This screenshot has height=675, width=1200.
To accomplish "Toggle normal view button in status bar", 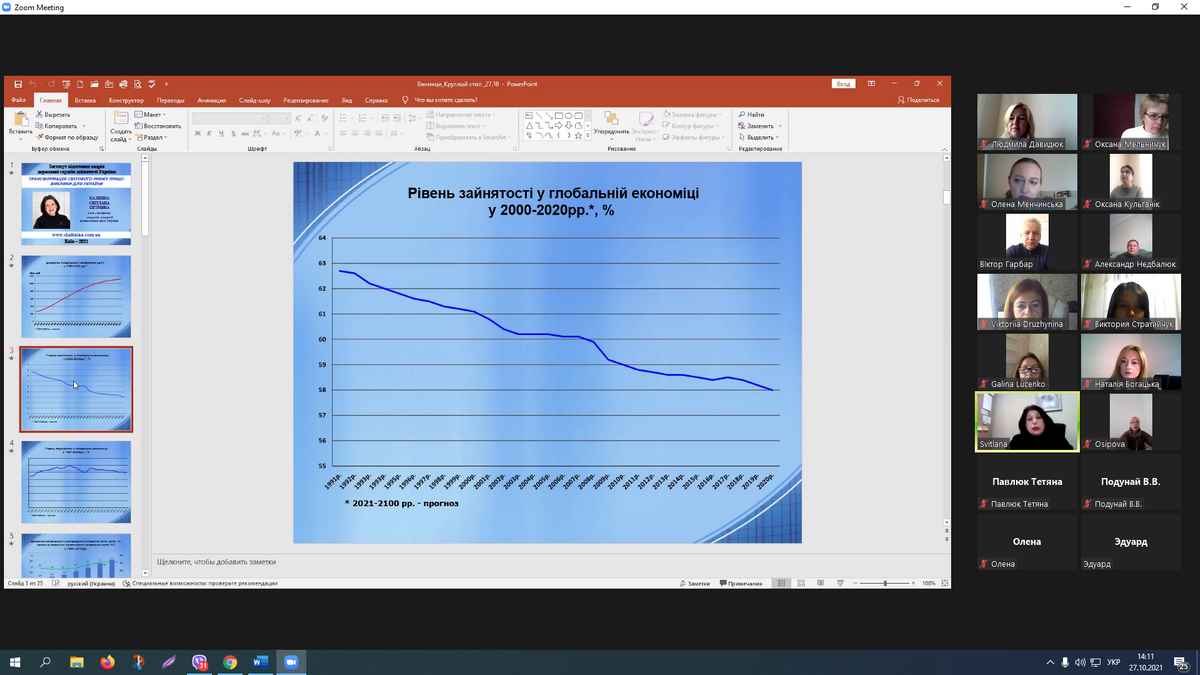I will pyautogui.click(x=781, y=583).
